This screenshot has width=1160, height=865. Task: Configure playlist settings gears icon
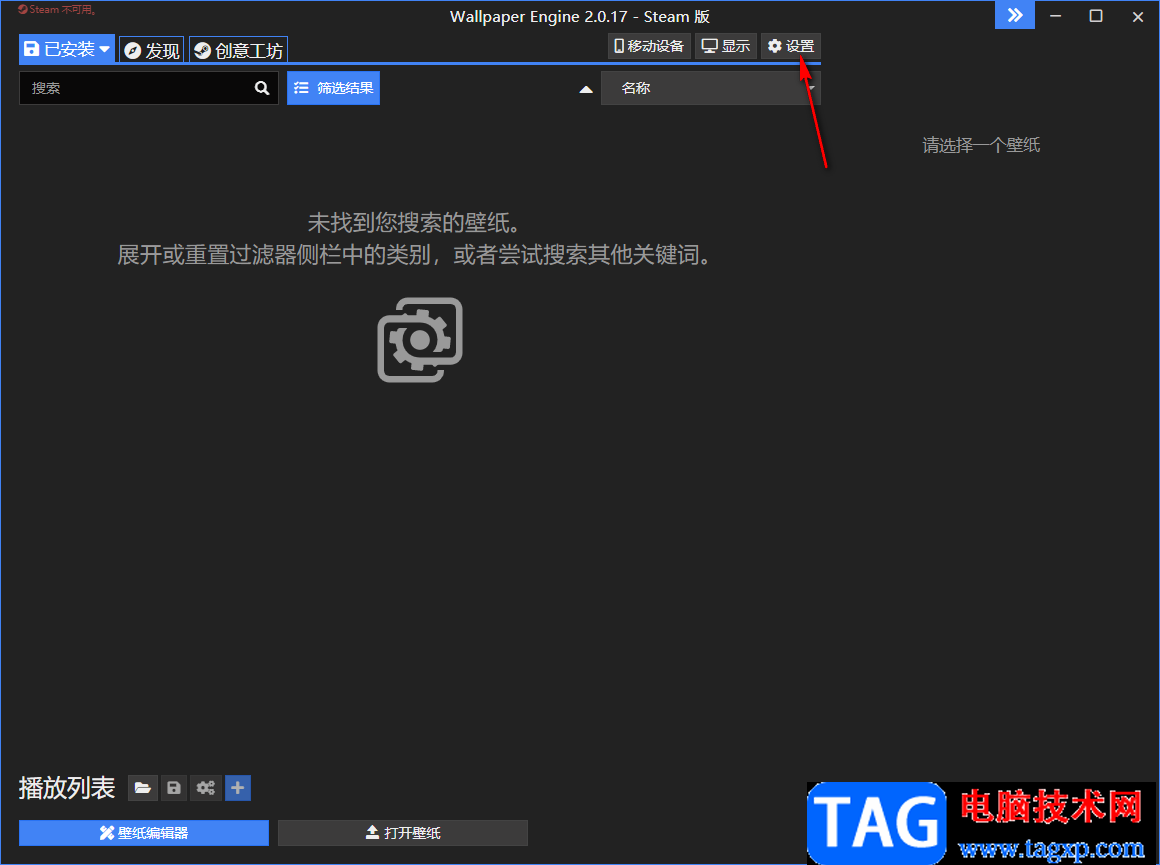tap(206, 788)
